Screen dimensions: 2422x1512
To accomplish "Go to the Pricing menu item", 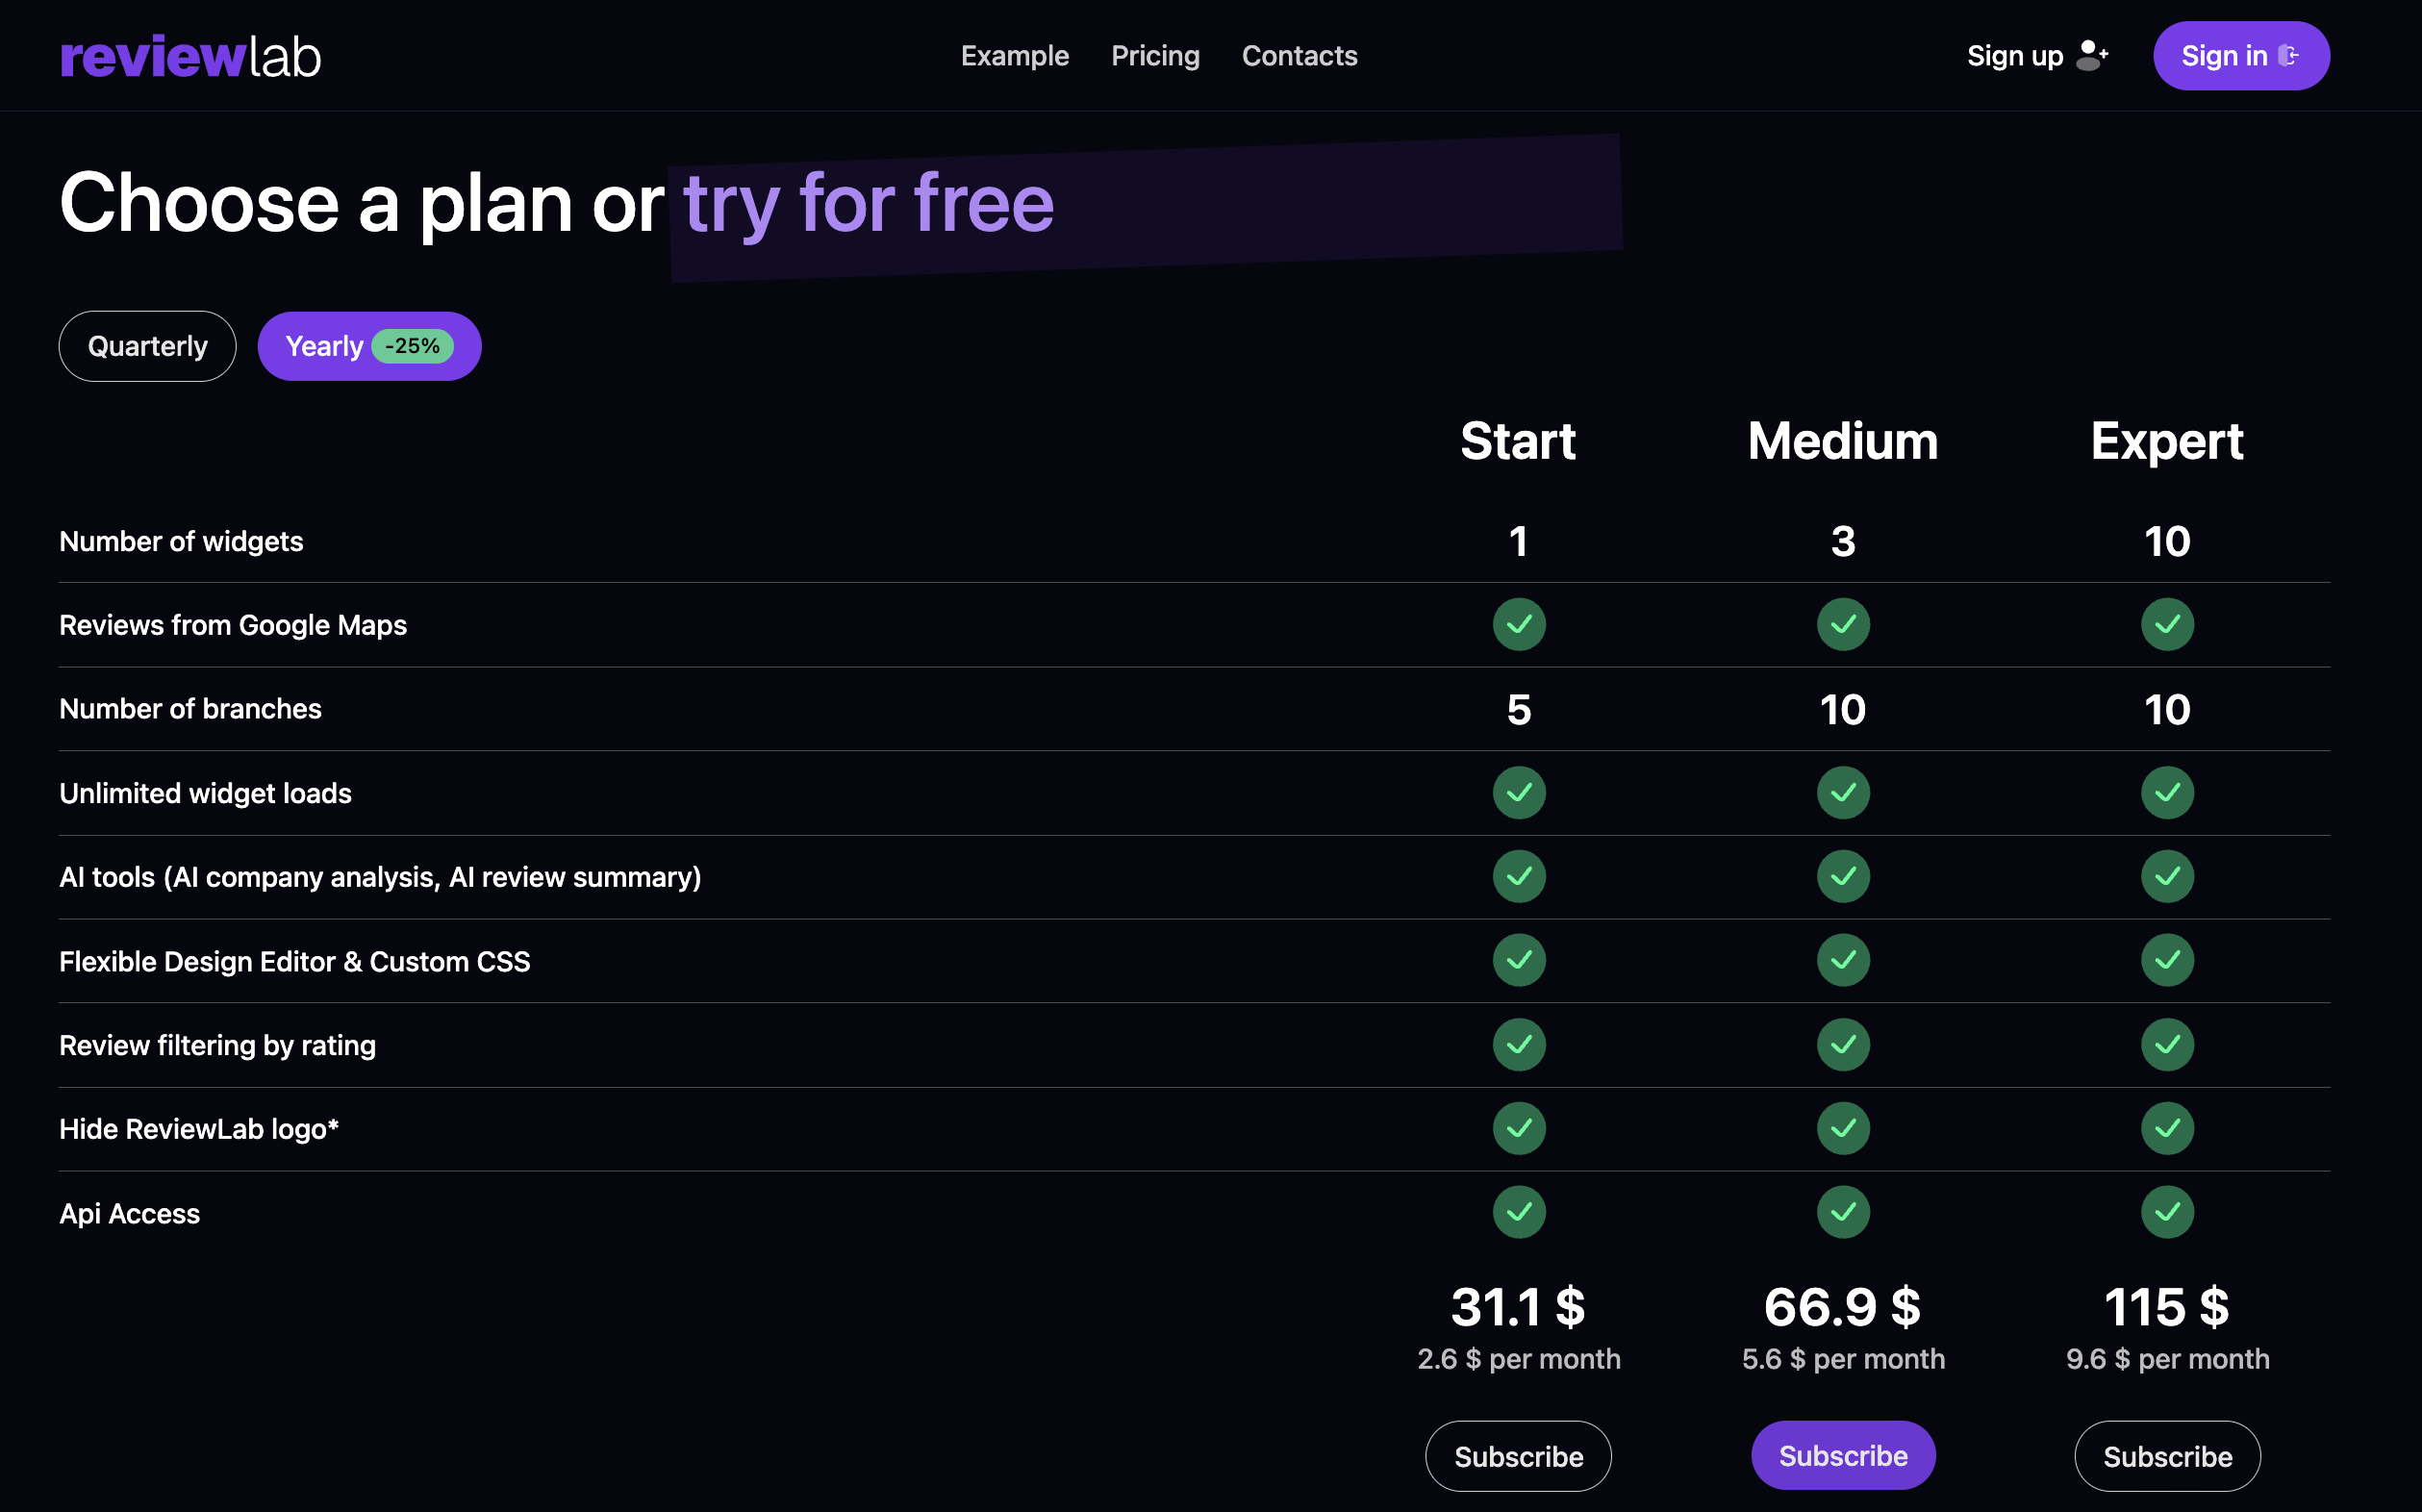I will [x=1155, y=56].
